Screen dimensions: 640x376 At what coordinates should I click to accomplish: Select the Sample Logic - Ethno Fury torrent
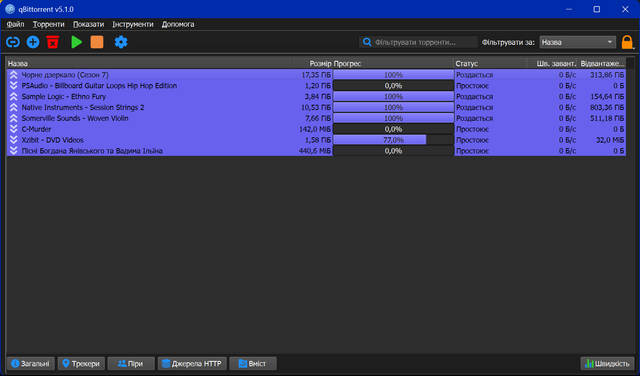(64, 97)
